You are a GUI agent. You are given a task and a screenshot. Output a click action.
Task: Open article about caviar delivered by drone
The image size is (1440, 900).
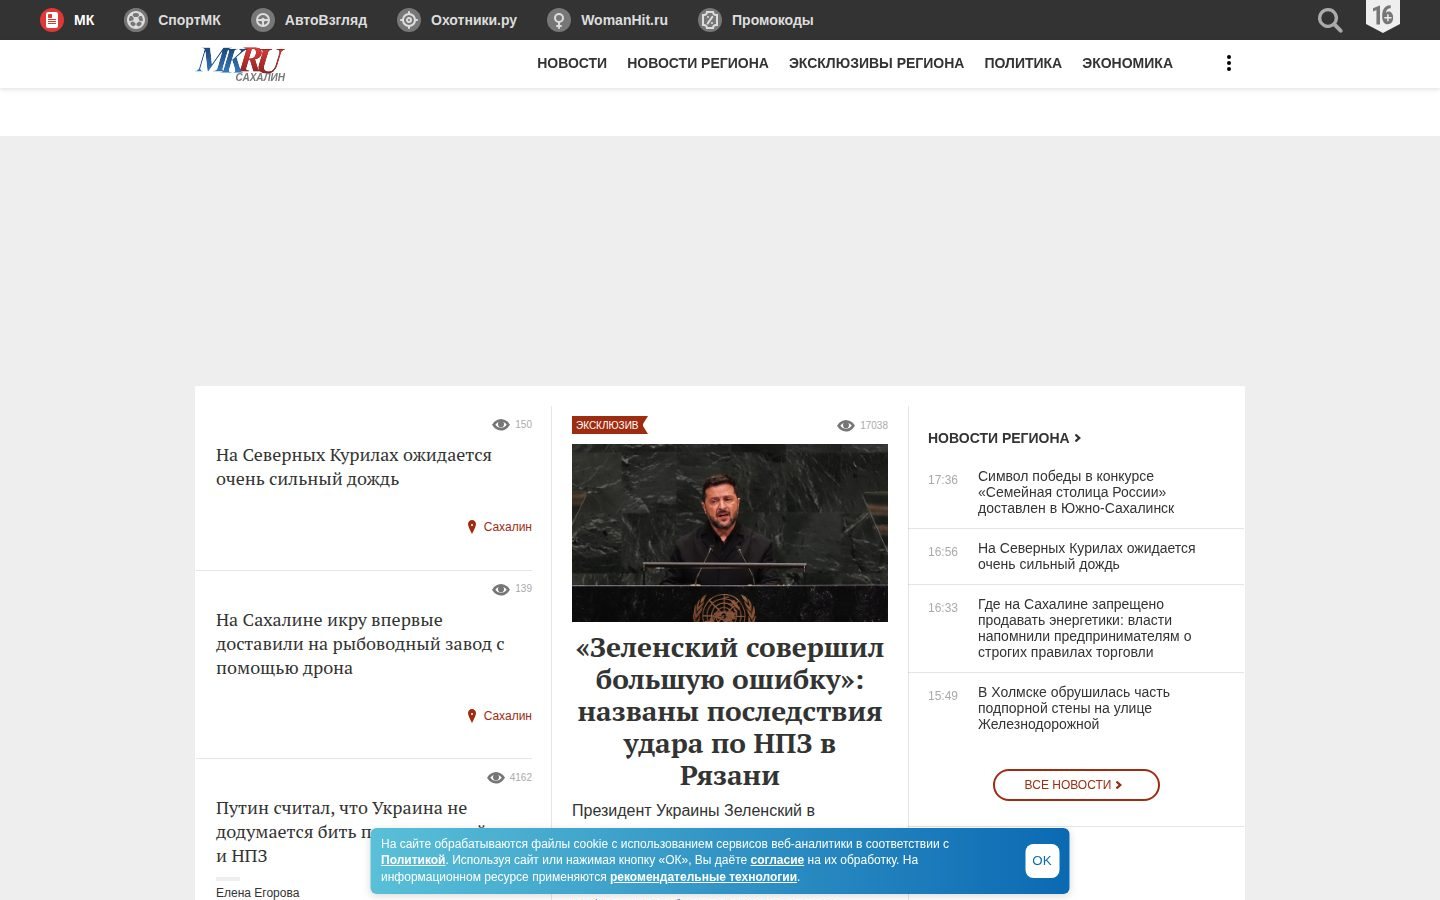click(x=360, y=644)
